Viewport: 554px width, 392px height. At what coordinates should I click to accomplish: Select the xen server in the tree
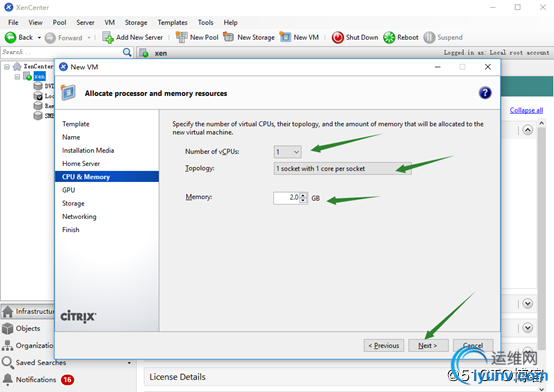[x=40, y=76]
